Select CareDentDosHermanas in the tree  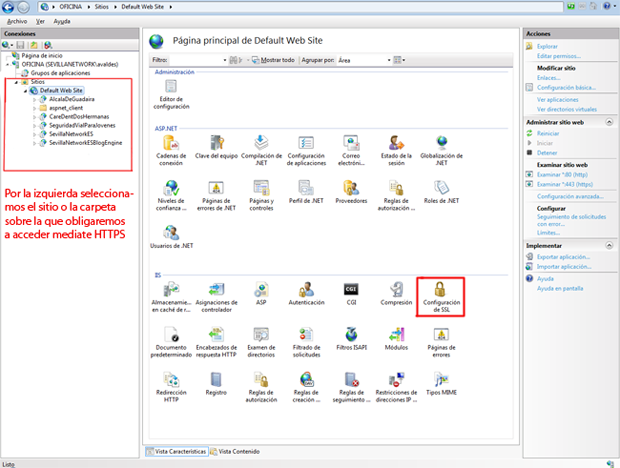[79, 117]
